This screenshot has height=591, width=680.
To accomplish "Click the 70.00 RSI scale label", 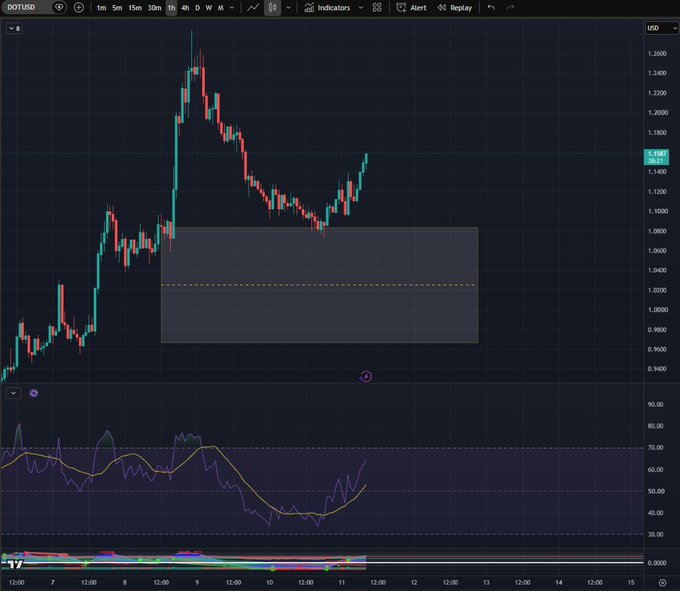I will coord(655,447).
